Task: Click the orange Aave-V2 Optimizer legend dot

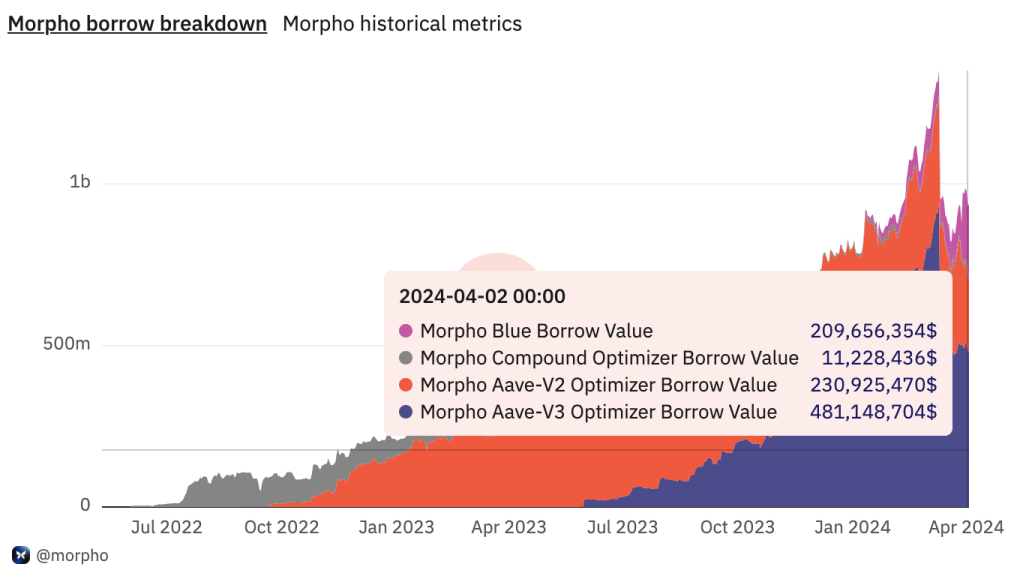Action: coord(405,385)
